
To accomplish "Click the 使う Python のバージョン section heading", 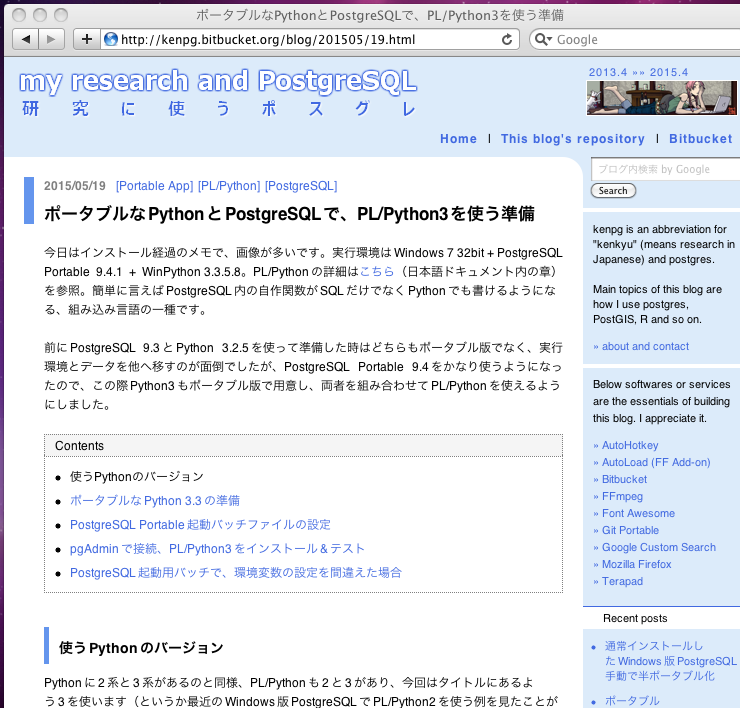I will pos(141,648).
